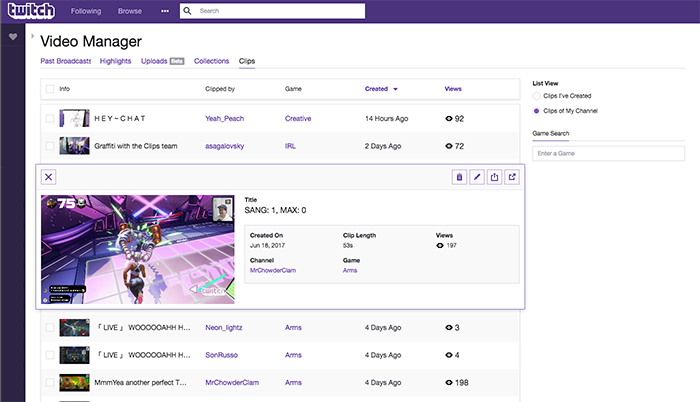The width and height of the screenshot is (700, 402).
Task: Play the SANG: 1, MAX: 0 clip preview
Action: pos(138,249)
